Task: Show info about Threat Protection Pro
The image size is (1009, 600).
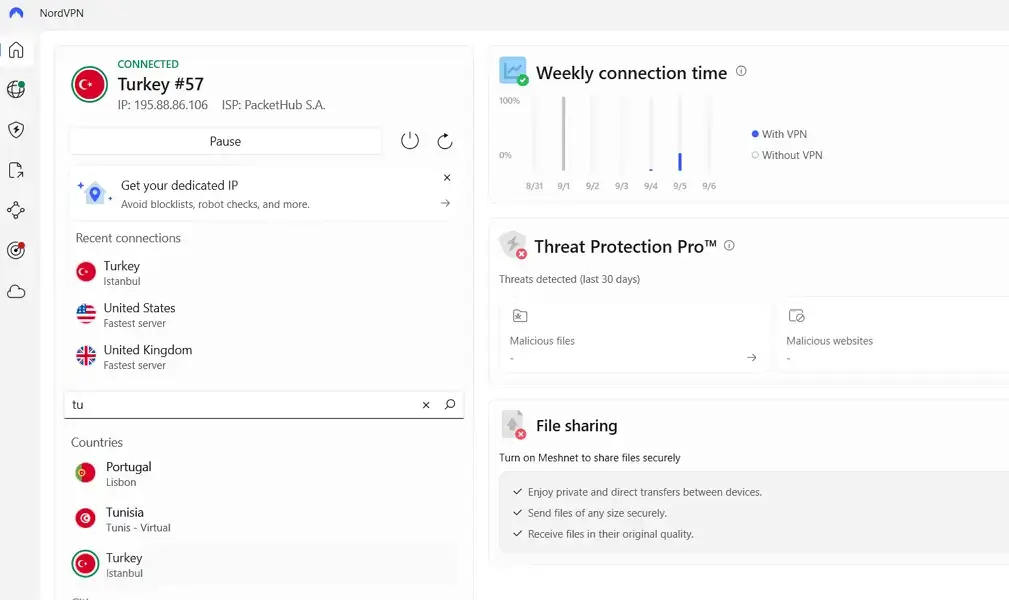Action: click(729, 245)
